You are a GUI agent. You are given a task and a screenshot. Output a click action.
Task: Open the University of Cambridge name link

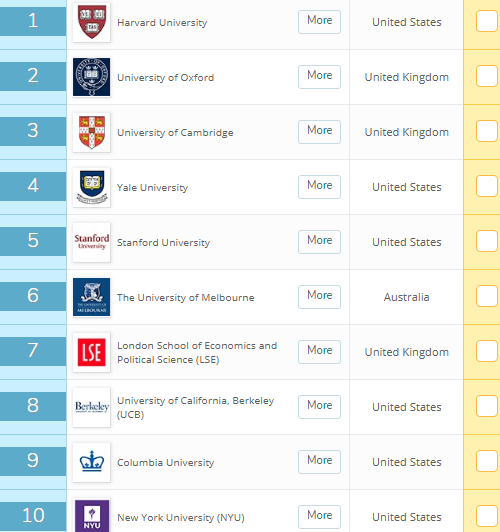click(x=175, y=132)
